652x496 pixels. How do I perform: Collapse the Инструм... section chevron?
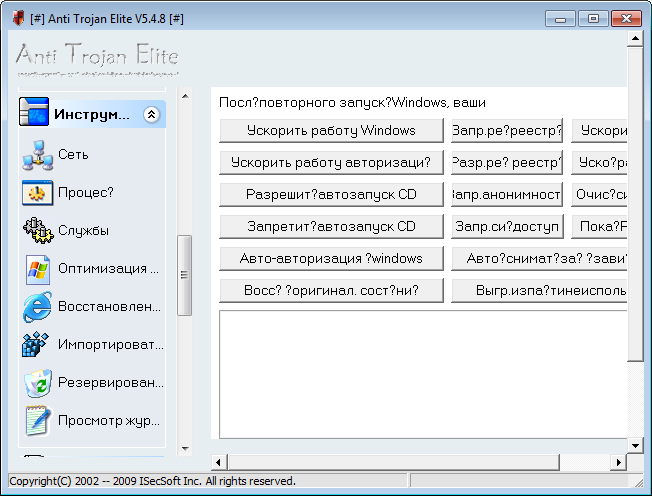coord(152,114)
